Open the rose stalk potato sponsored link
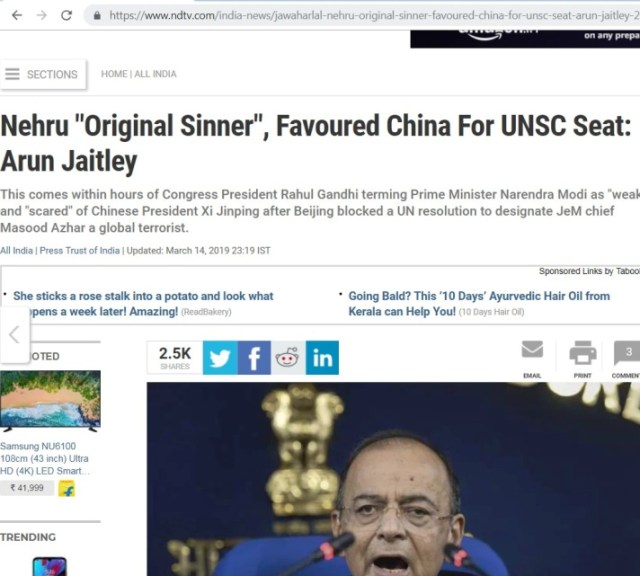The height and width of the screenshot is (576, 640). [x=143, y=303]
